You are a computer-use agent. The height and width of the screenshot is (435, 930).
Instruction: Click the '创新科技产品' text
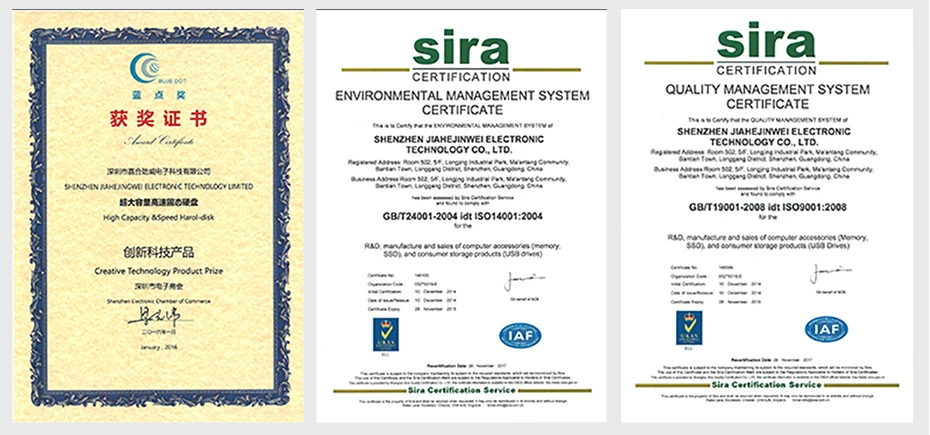(x=159, y=253)
